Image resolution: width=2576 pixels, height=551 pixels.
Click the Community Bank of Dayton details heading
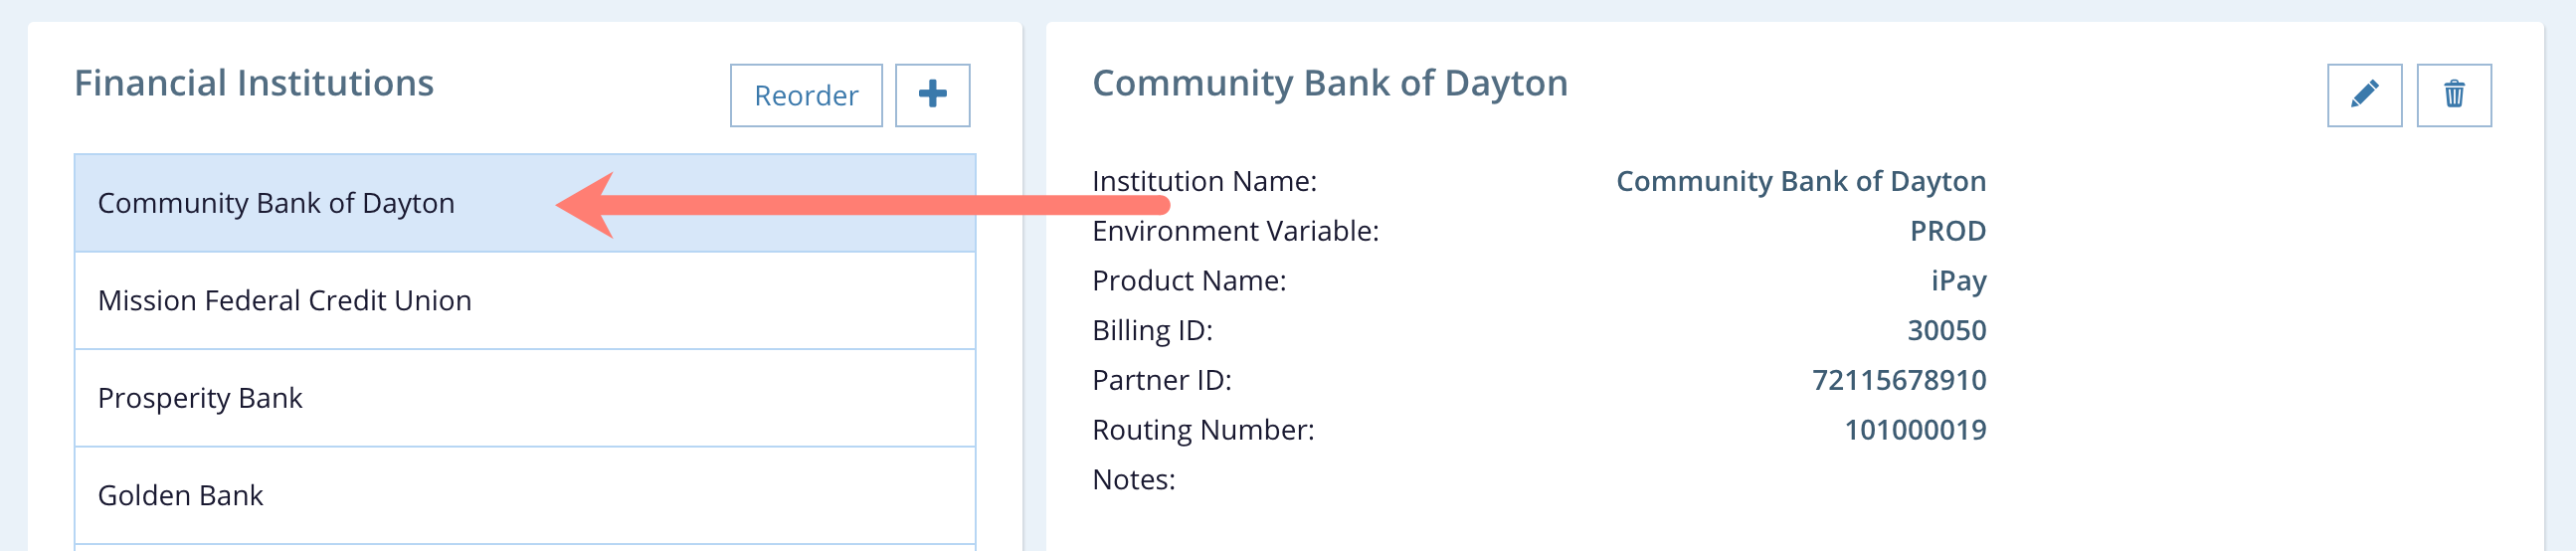[x=1329, y=83]
